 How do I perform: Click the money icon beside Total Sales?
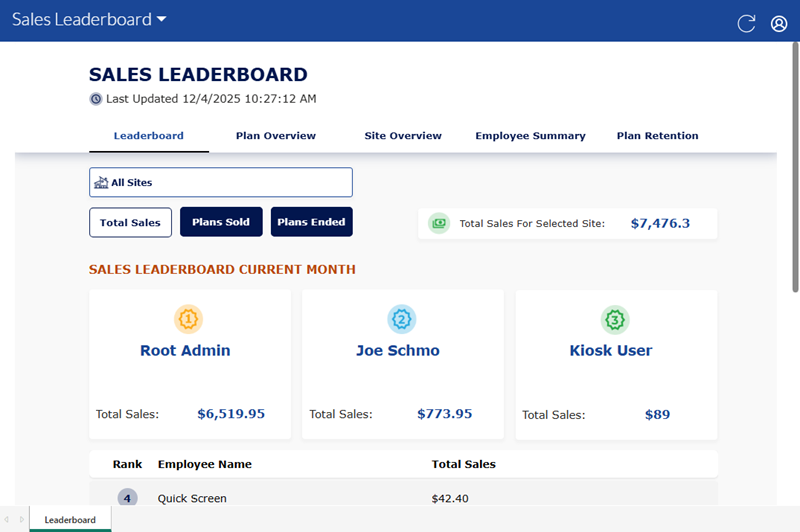(x=439, y=223)
